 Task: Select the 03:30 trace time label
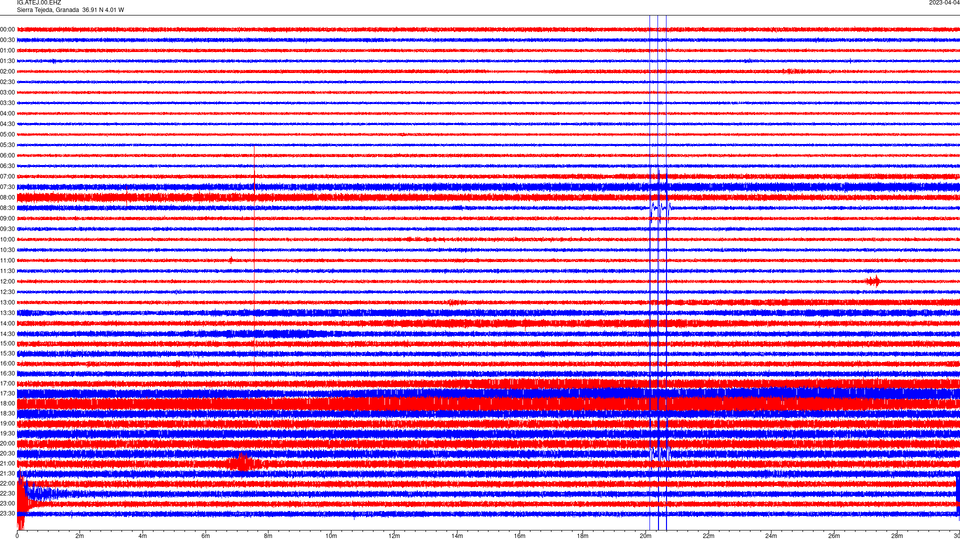(x=7, y=103)
